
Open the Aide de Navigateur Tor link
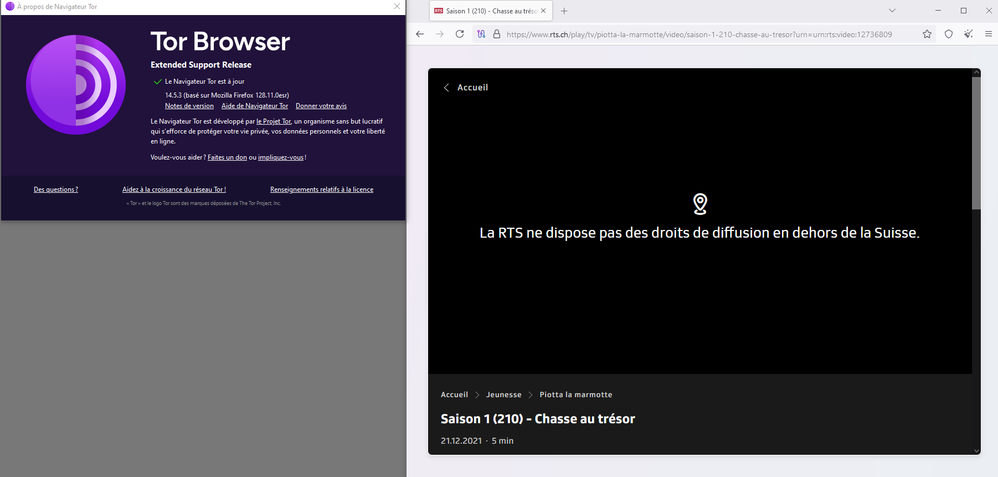click(x=255, y=105)
